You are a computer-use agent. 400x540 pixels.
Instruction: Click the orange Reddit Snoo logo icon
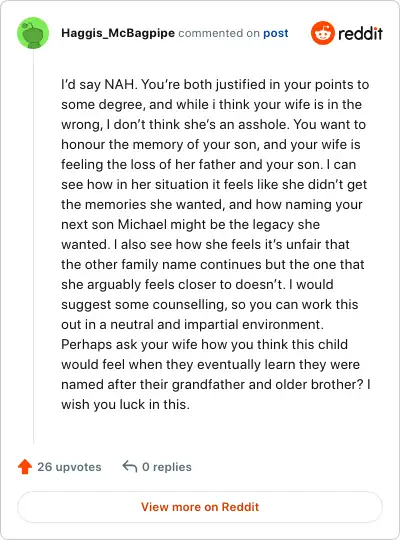point(322,33)
